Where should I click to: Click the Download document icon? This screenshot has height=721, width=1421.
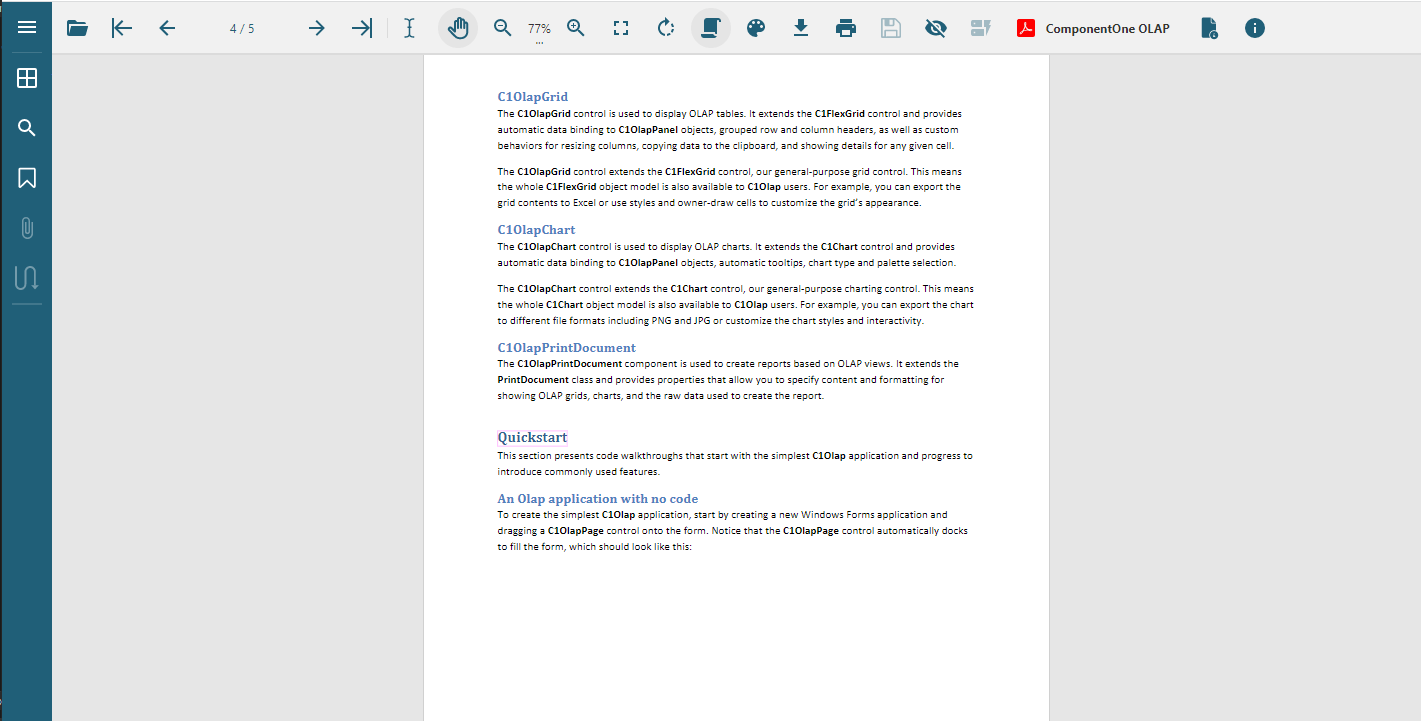(x=800, y=28)
